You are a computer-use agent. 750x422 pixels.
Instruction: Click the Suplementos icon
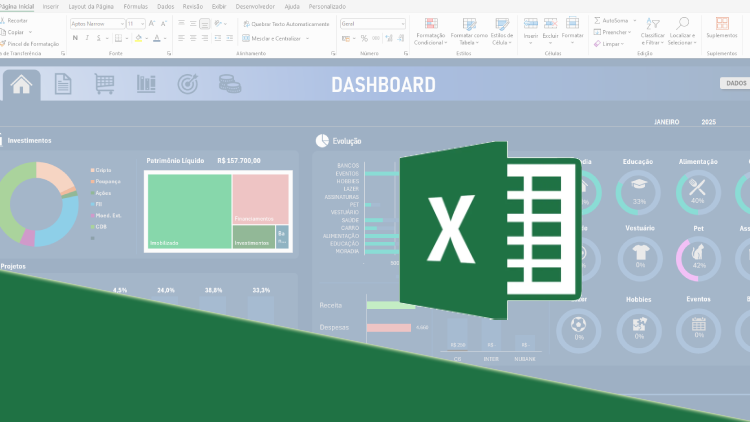[722, 23]
